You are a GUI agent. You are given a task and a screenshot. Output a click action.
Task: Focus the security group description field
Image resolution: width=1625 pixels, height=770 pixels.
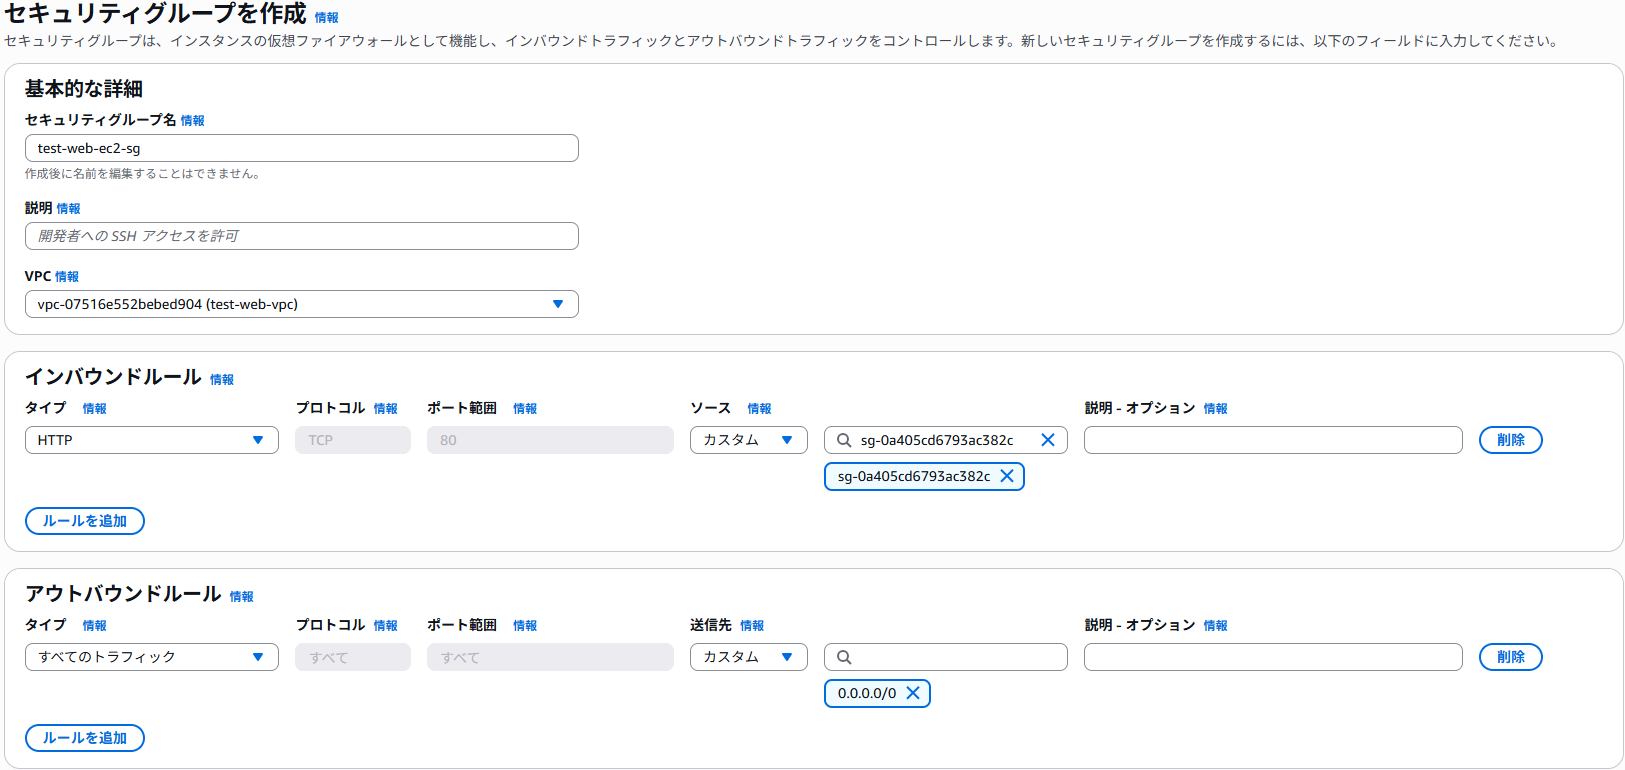coord(301,236)
